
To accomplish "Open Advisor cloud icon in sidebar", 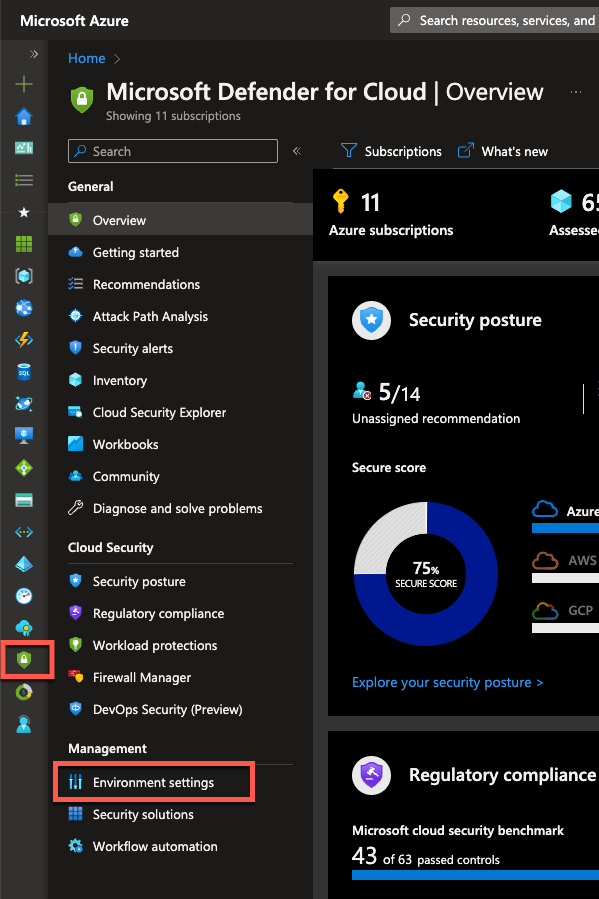I will click(24, 628).
